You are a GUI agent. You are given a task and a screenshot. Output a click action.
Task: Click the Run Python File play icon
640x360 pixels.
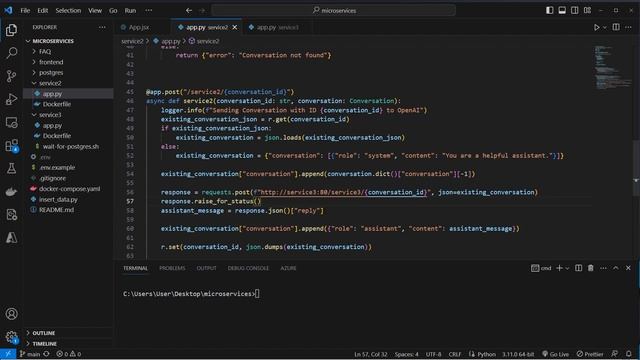(596, 27)
